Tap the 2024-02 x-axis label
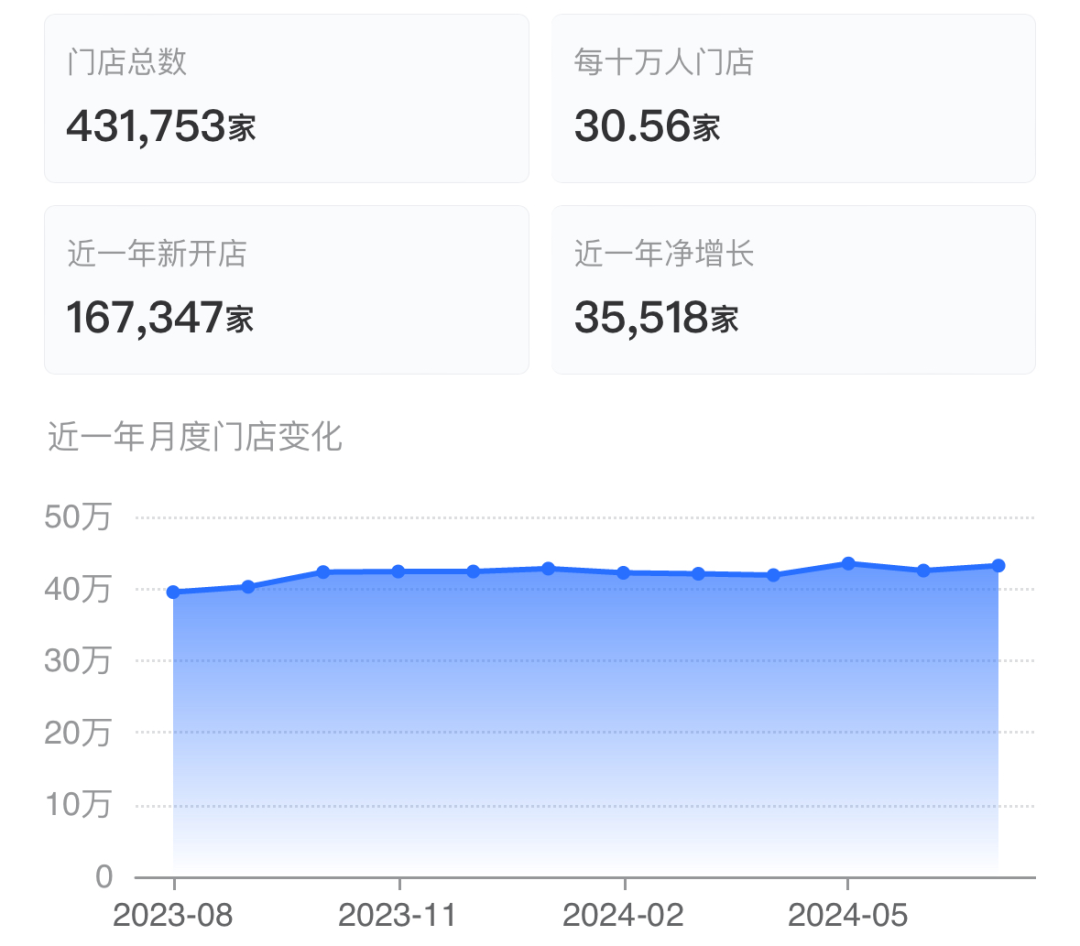Viewport: 1080px width, 946px height. (x=622, y=914)
